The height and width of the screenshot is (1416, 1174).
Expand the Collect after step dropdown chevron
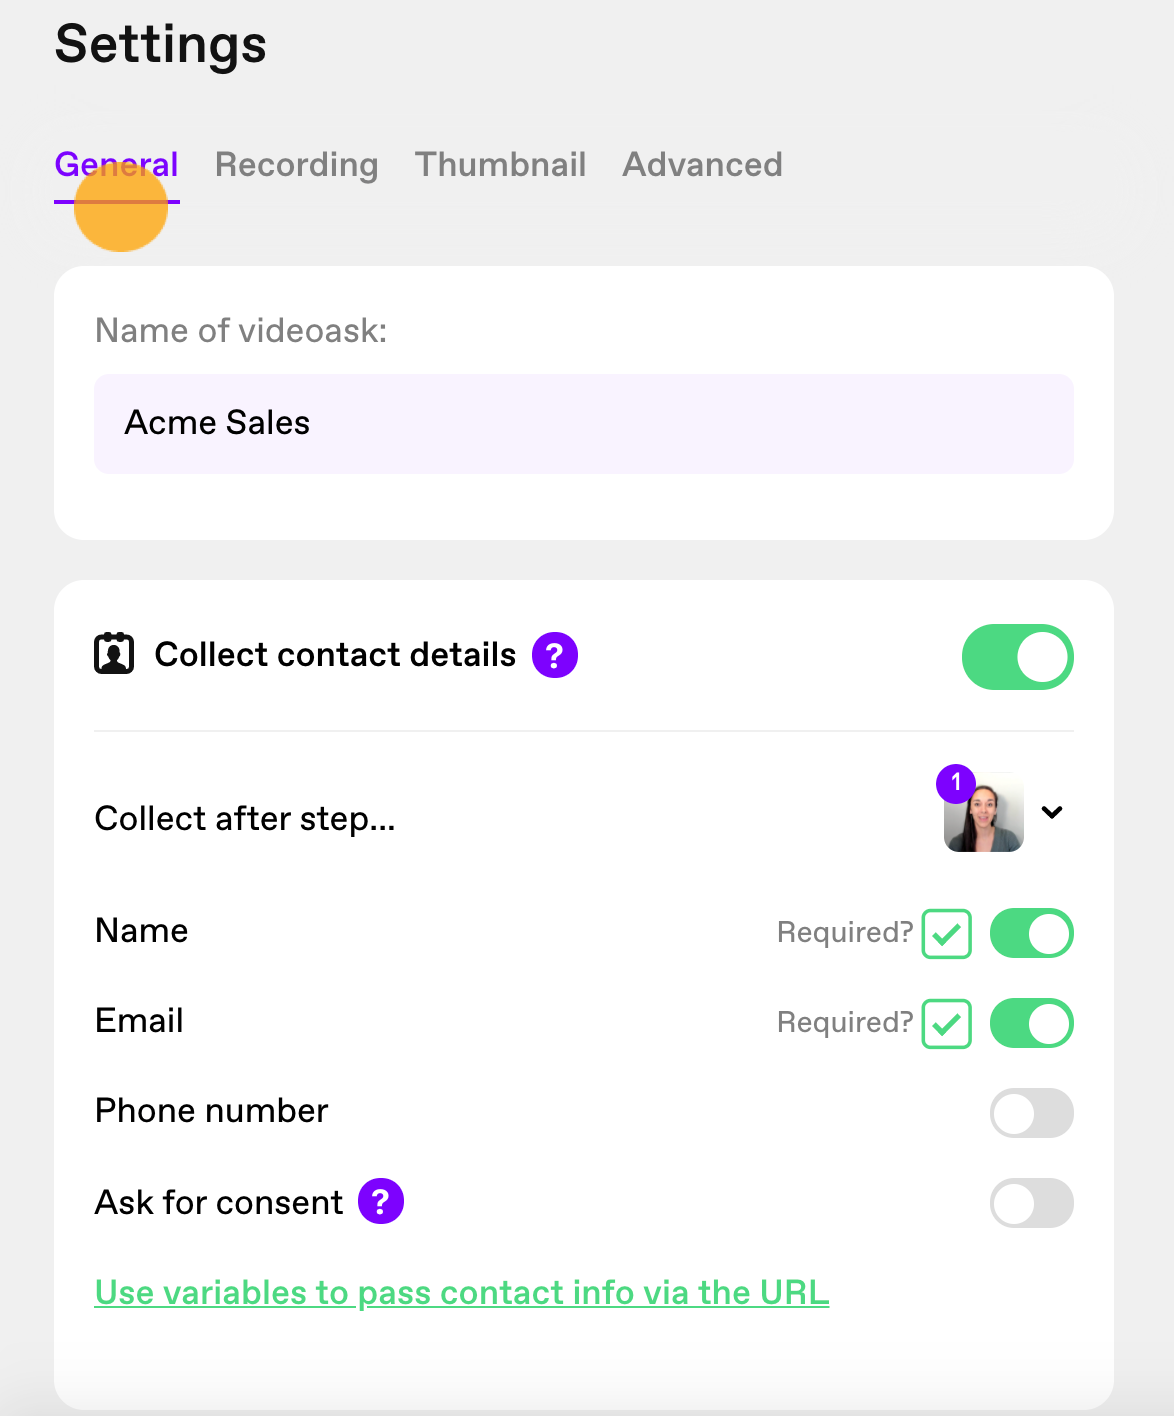tap(1052, 812)
